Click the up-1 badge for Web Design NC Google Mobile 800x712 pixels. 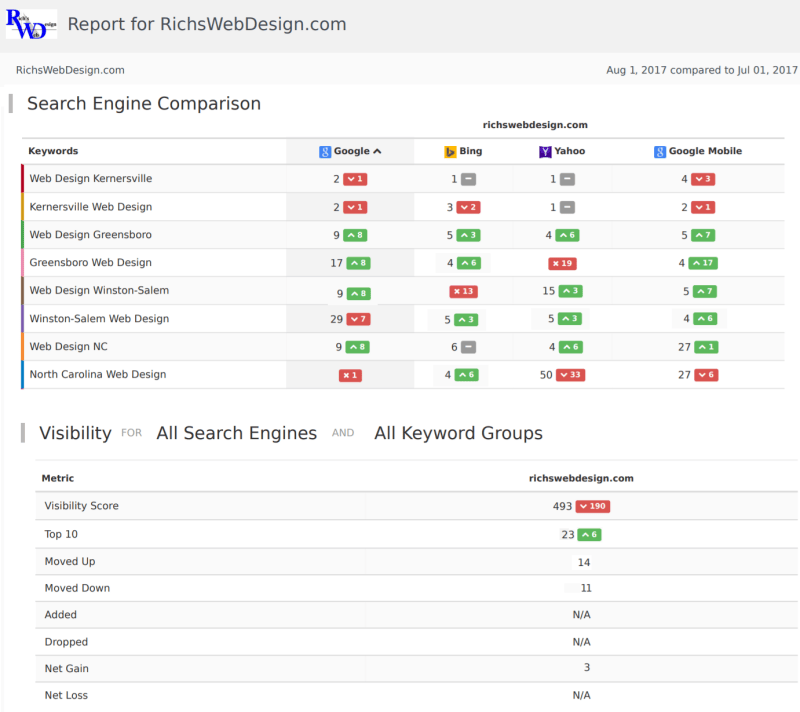(x=706, y=347)
